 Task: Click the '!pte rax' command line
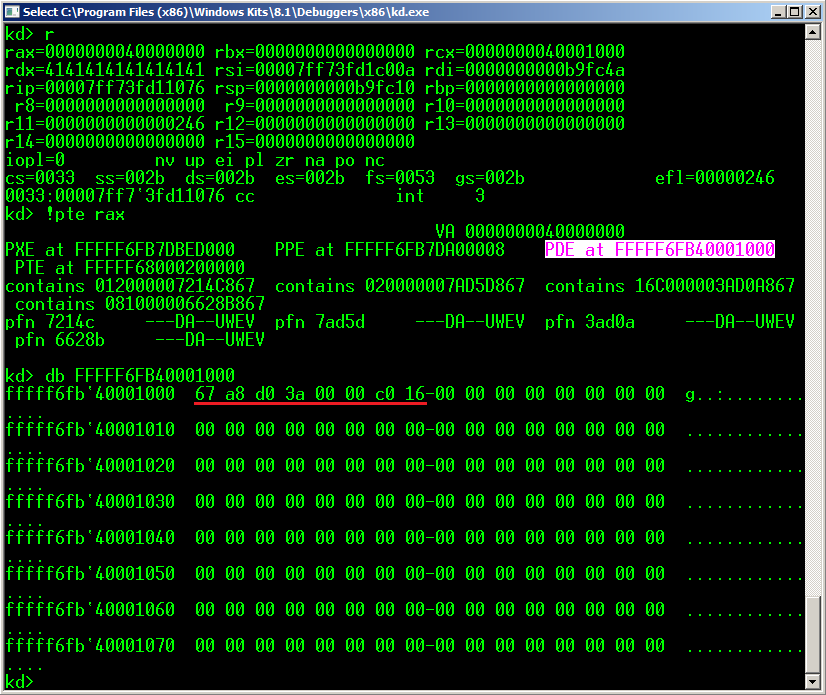click(x=85, y=214)
